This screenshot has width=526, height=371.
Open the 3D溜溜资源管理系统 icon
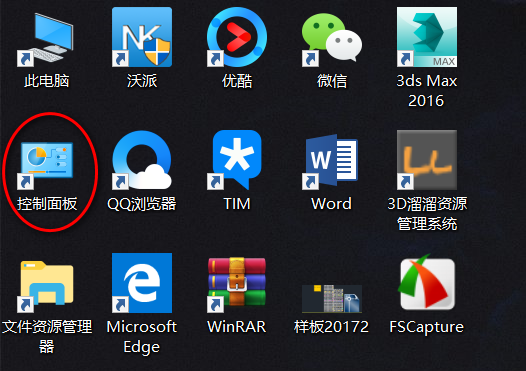[x=427, y=160]
